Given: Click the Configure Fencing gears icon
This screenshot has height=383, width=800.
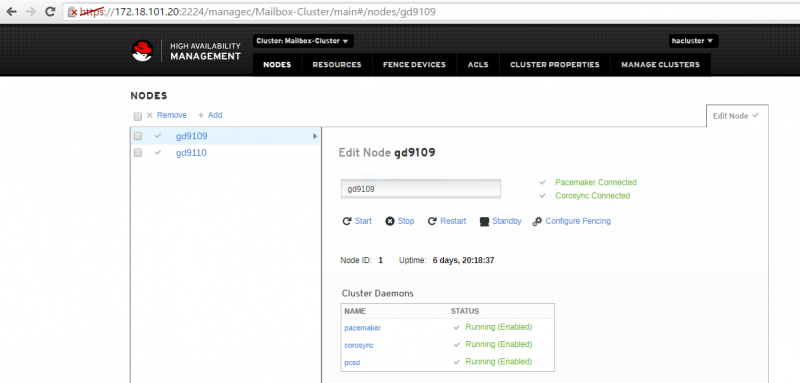Looking at the screenshot, I should (537, 221).
